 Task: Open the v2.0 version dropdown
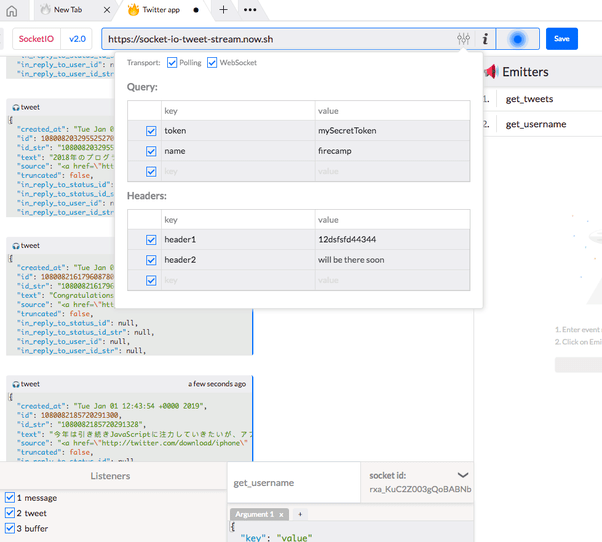77,39
